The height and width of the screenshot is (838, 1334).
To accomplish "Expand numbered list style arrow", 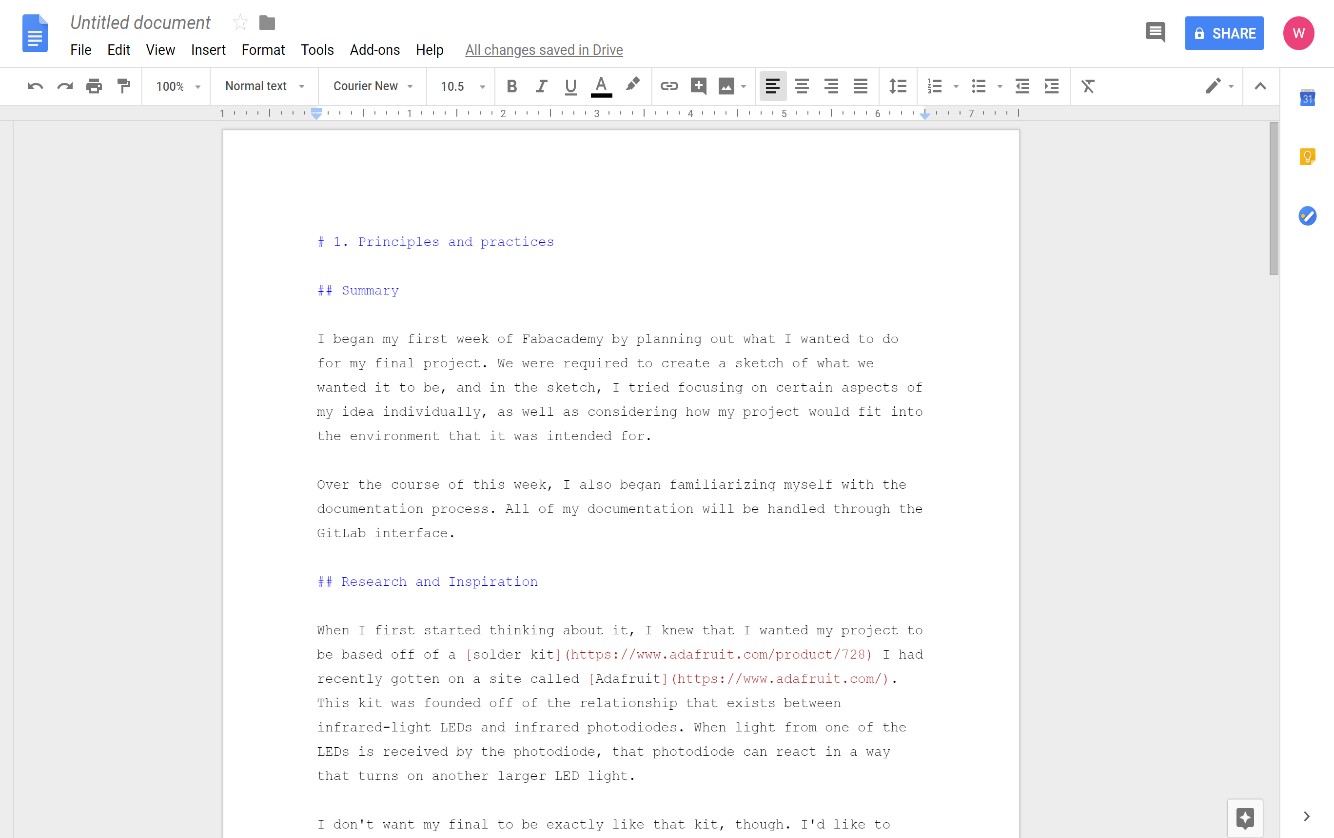I will (956, 87).
